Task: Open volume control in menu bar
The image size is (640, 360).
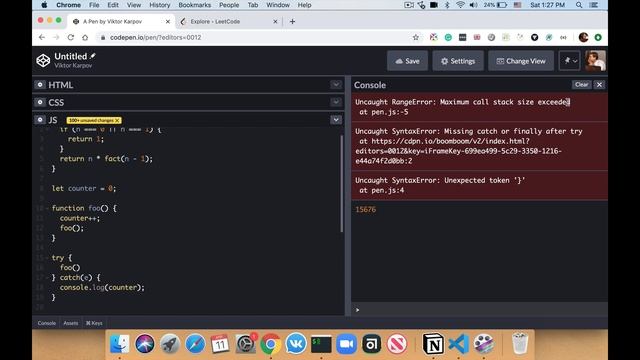Action: pos(473,5)
